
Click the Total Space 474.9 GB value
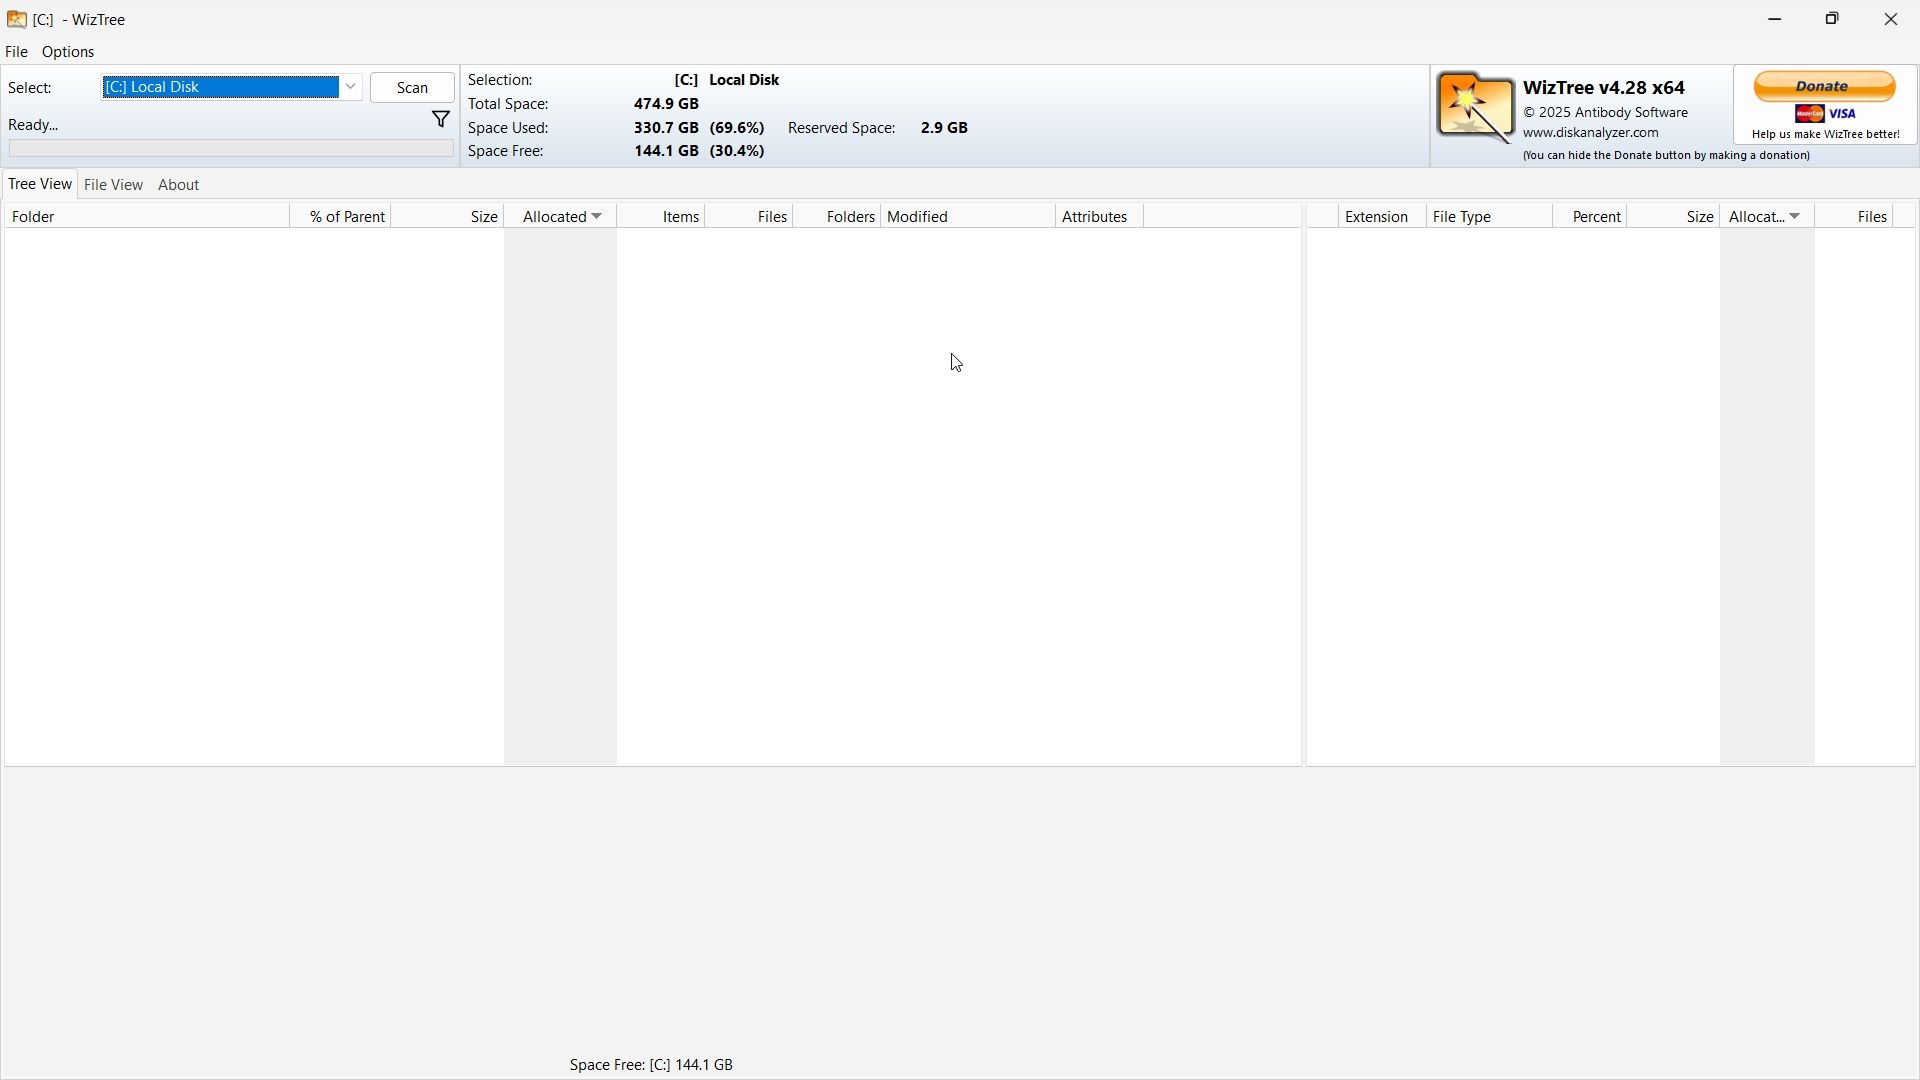[666, 104]
